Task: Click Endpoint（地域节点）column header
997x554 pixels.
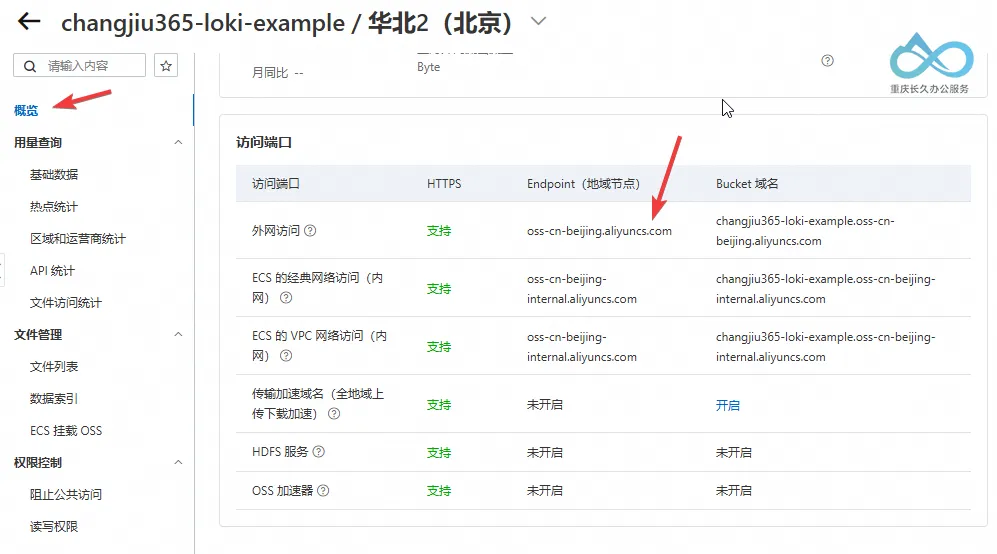Action: pyautogui.click(x=583, y=184)
